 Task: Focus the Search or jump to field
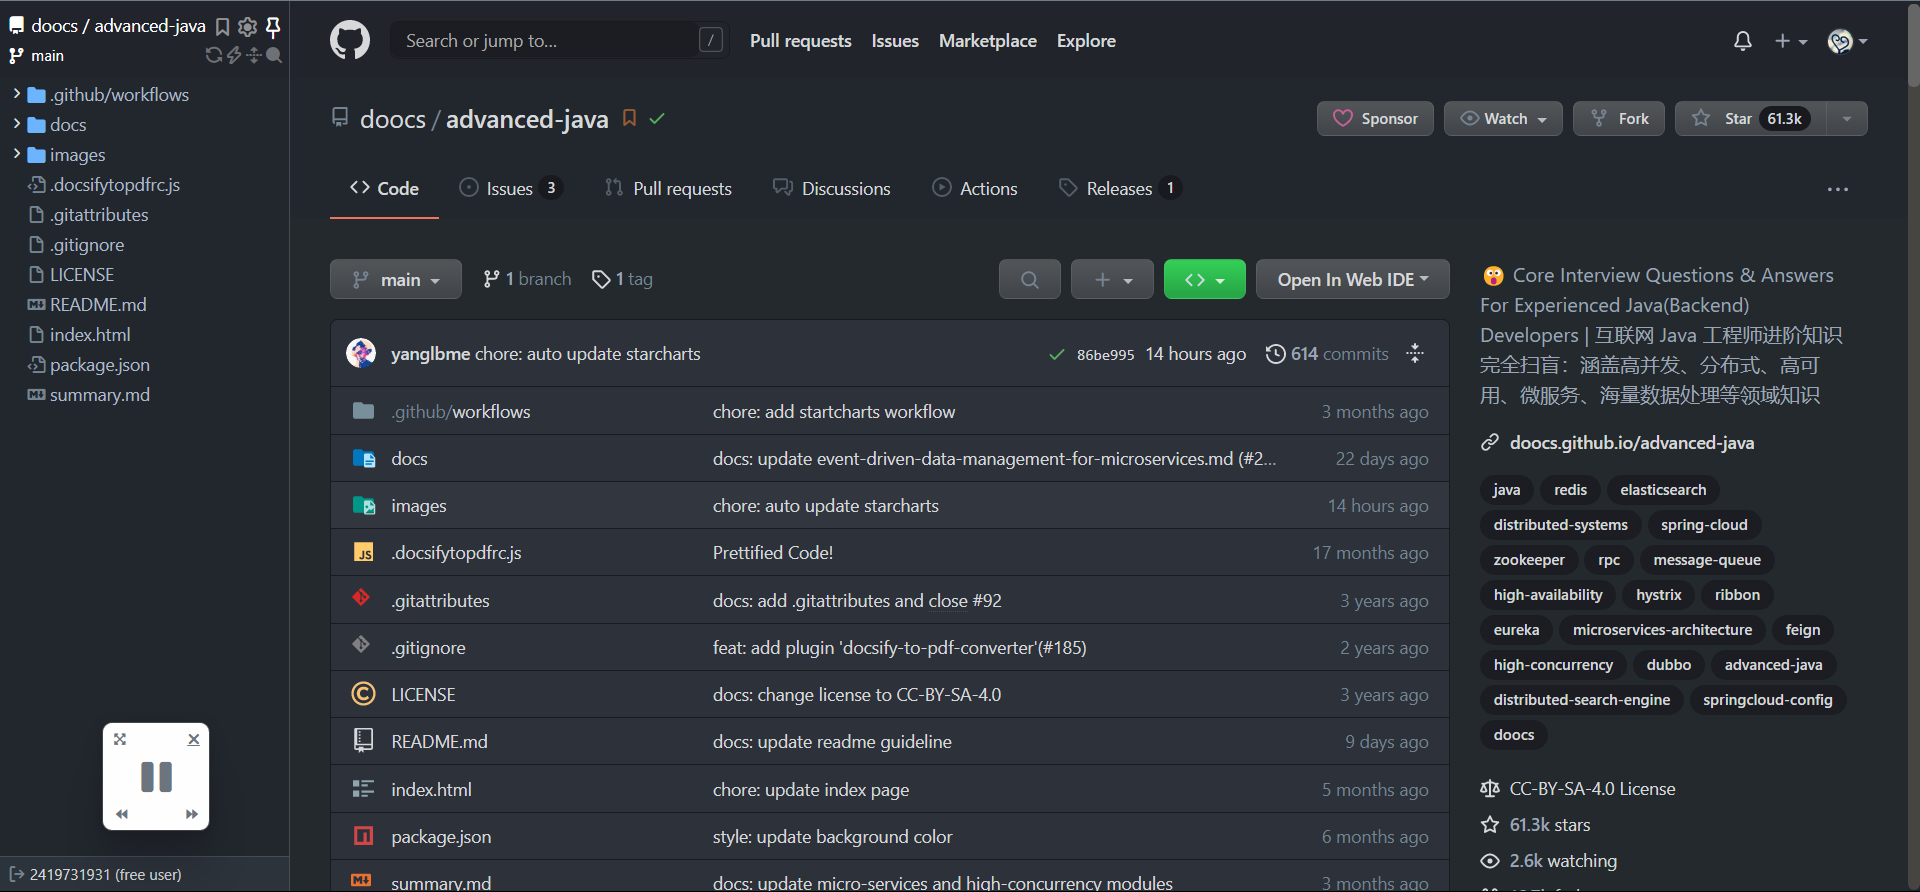(x=559, y=41)
